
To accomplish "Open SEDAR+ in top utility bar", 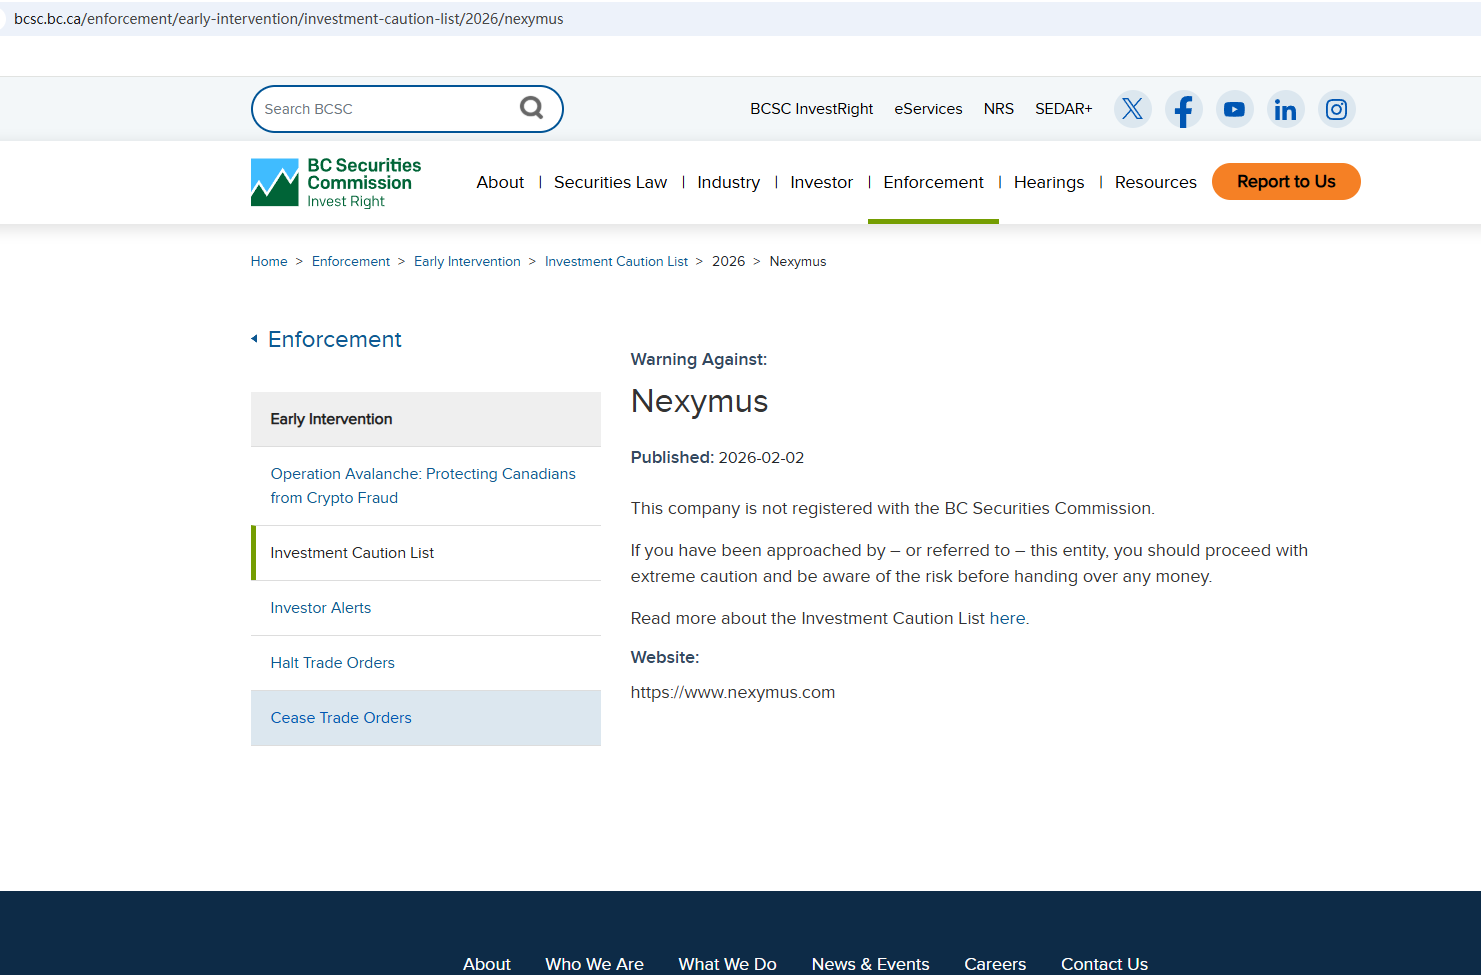I will tap(1063, 109).
